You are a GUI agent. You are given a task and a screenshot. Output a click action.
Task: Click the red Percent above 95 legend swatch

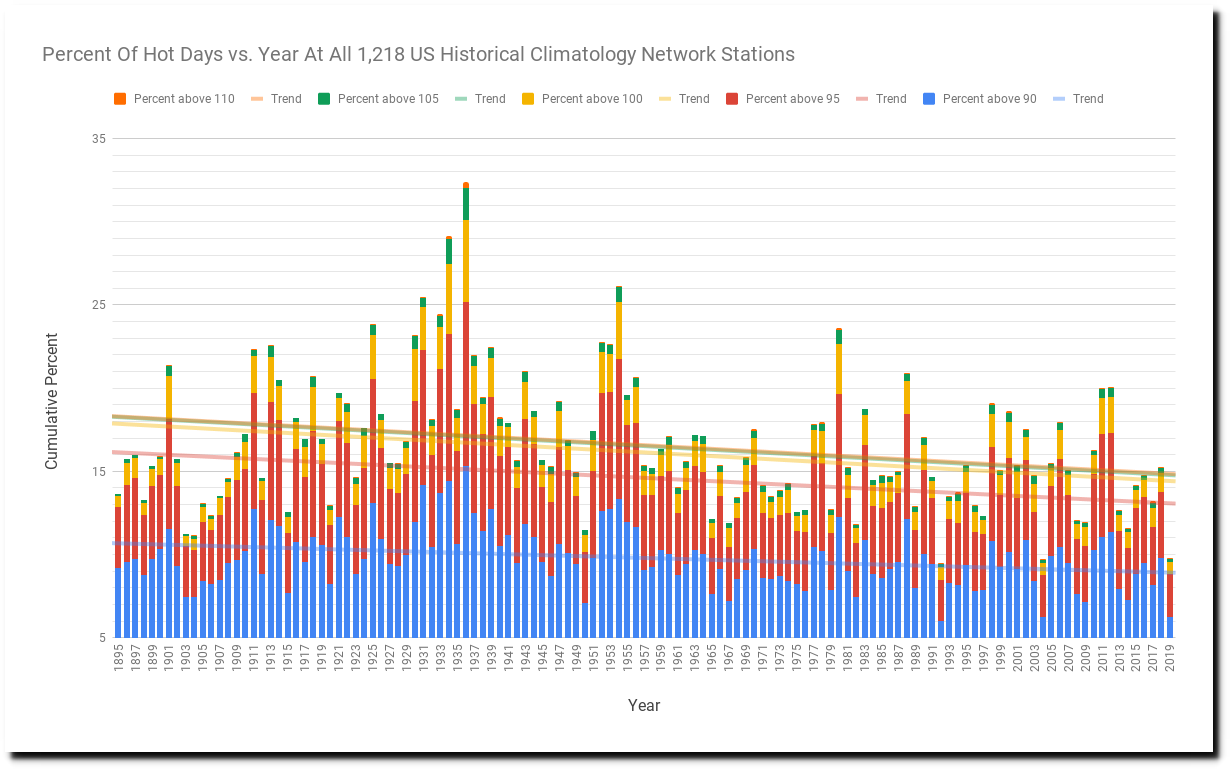coord(732,99)
